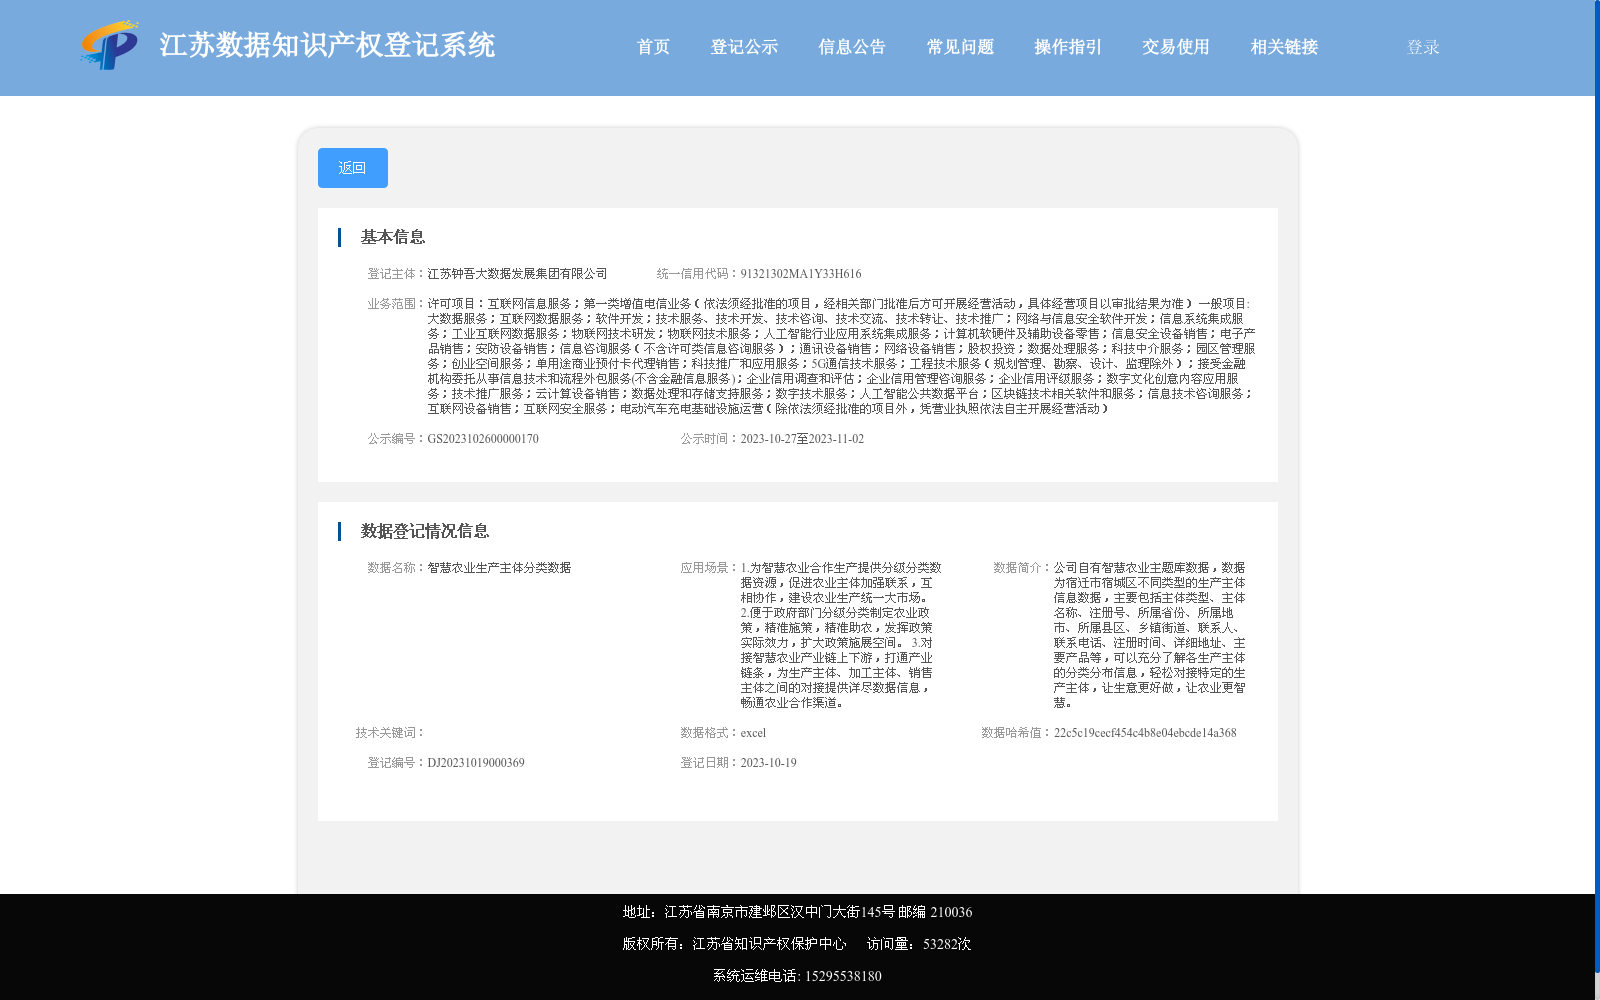This screenshot has height=1000, width=1600.
Task: Click the site logo icon
Action: tap(110, 45)
